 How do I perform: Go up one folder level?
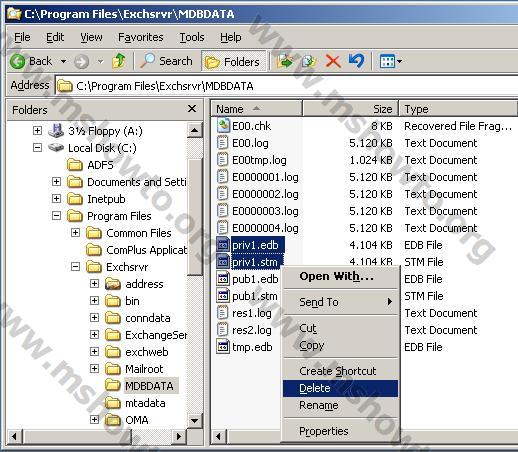(x=119, y=61)
